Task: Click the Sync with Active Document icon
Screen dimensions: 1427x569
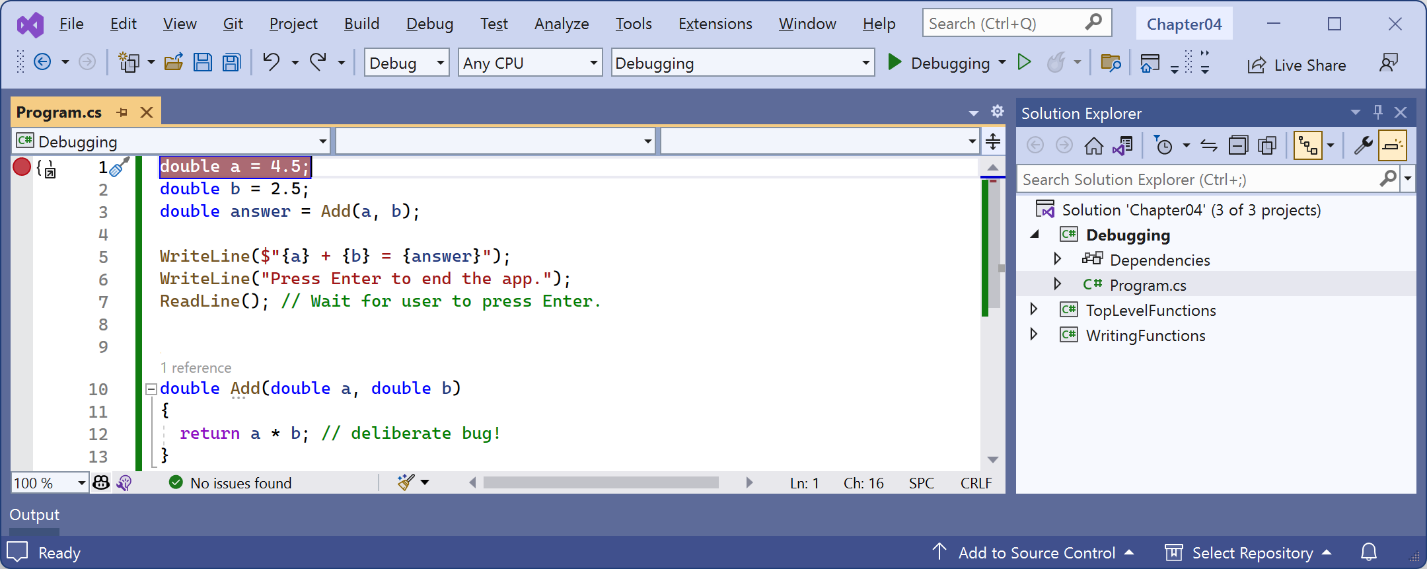Action: coord(1209,146)
